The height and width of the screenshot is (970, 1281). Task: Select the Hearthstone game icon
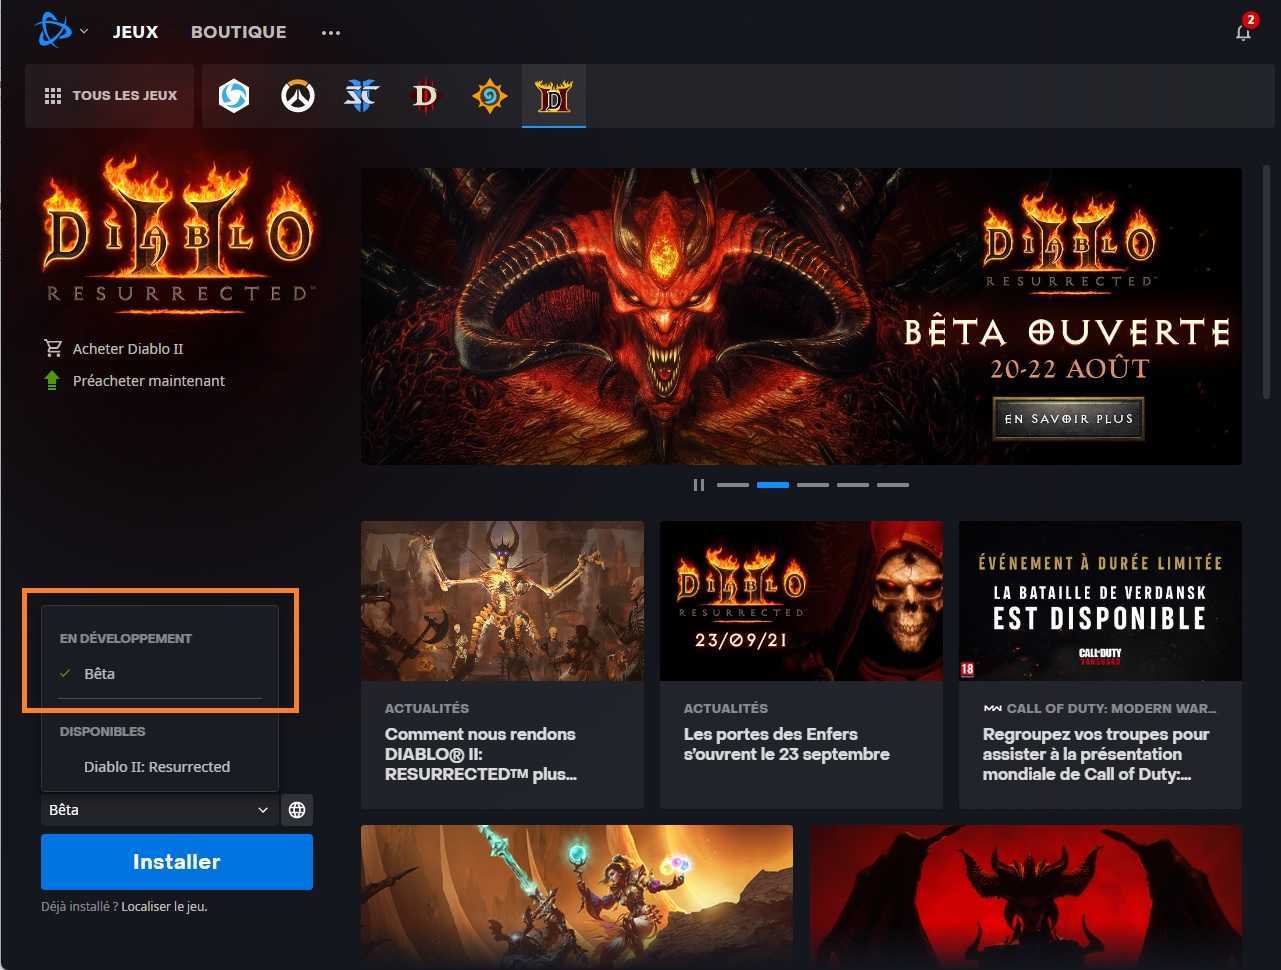tap(489, 96)
